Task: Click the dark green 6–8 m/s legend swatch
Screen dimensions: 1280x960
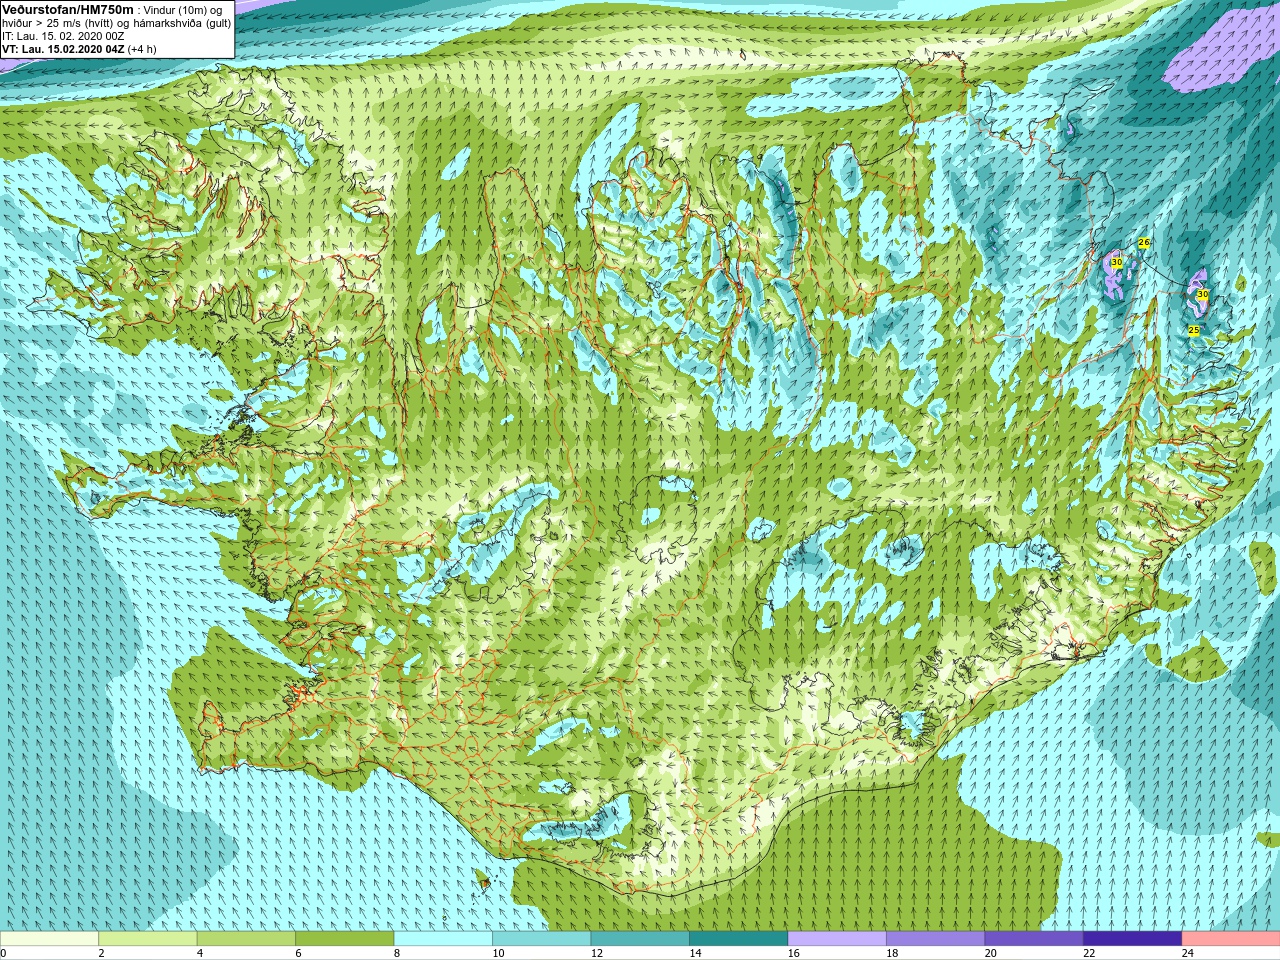Action: point(344,939)
